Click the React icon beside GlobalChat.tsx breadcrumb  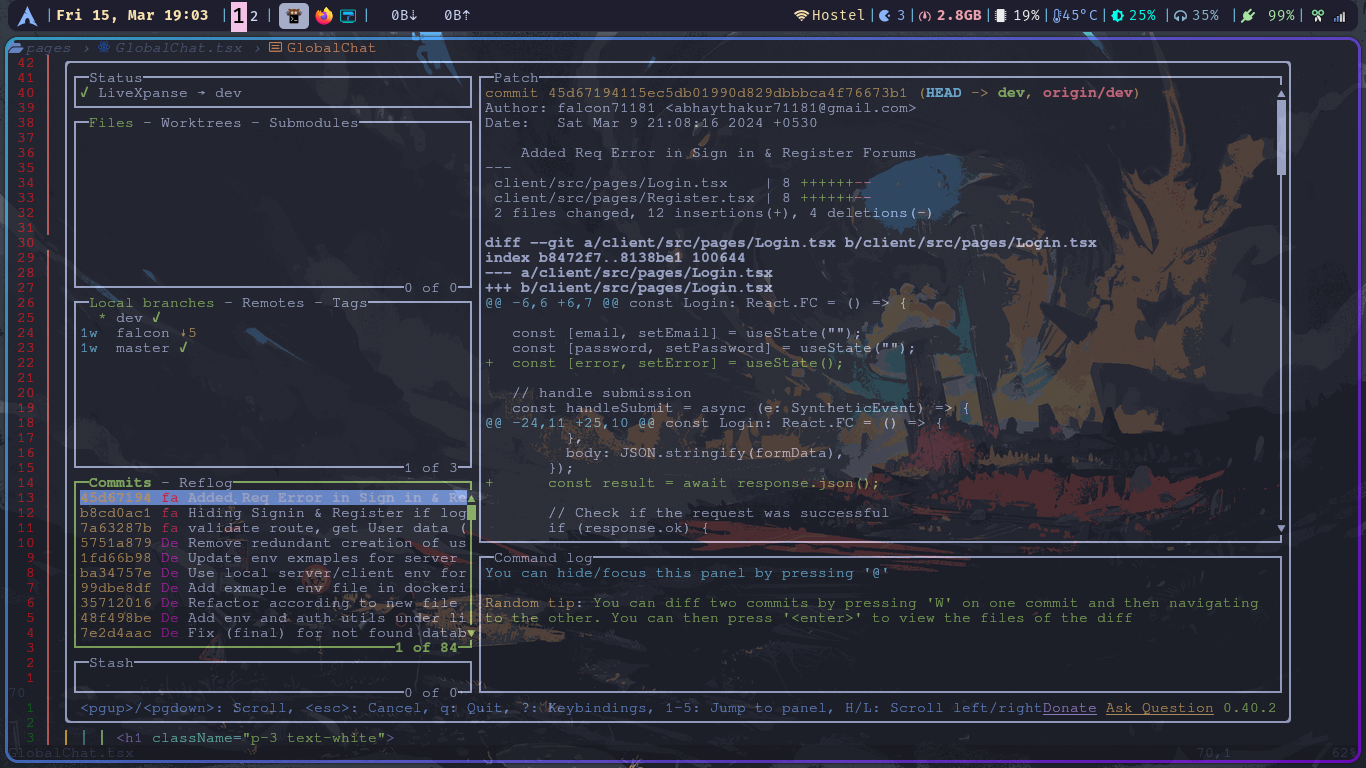[103, 47]
